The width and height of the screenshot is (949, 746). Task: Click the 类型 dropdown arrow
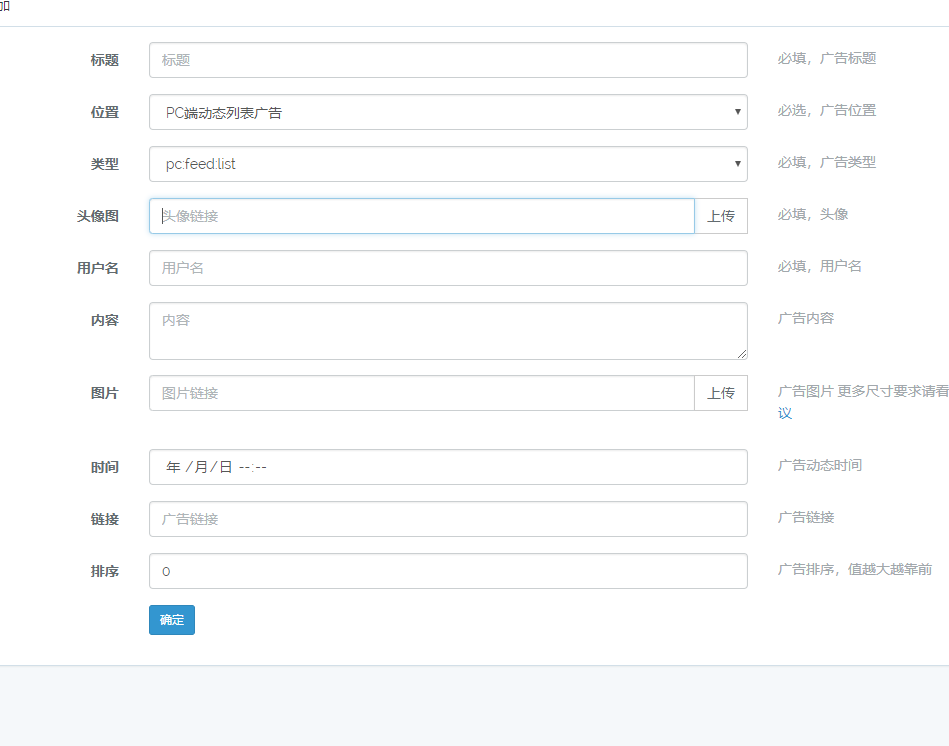[x=736, y=164]
